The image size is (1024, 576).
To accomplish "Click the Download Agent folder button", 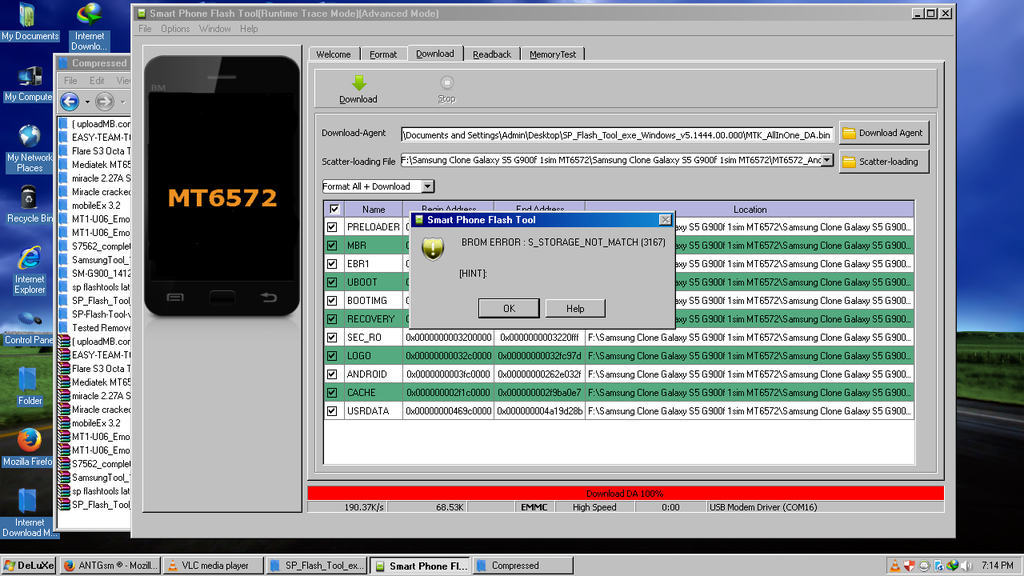I will click(883, 133).
